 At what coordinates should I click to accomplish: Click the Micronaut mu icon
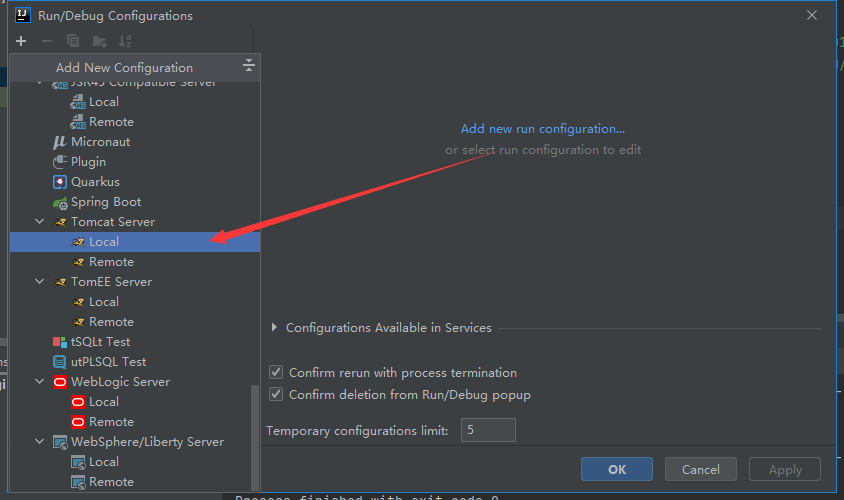coord(60,142)
